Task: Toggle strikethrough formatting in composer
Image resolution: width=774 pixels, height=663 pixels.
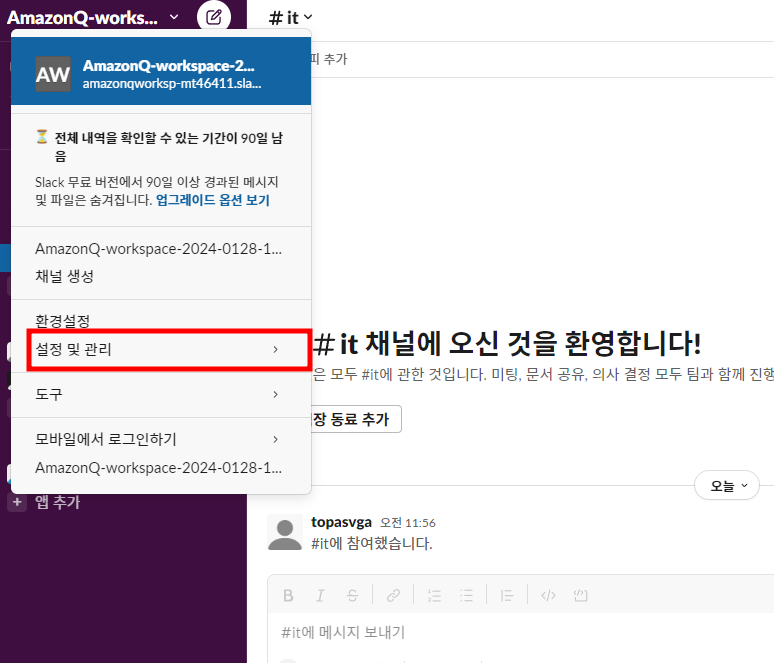Action: tap(352, 595)
